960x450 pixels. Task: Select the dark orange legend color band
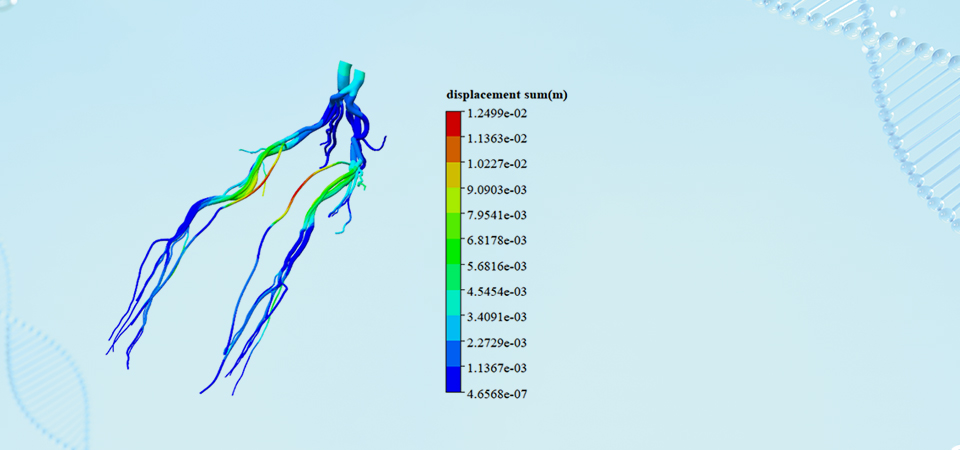click(453, 150)
